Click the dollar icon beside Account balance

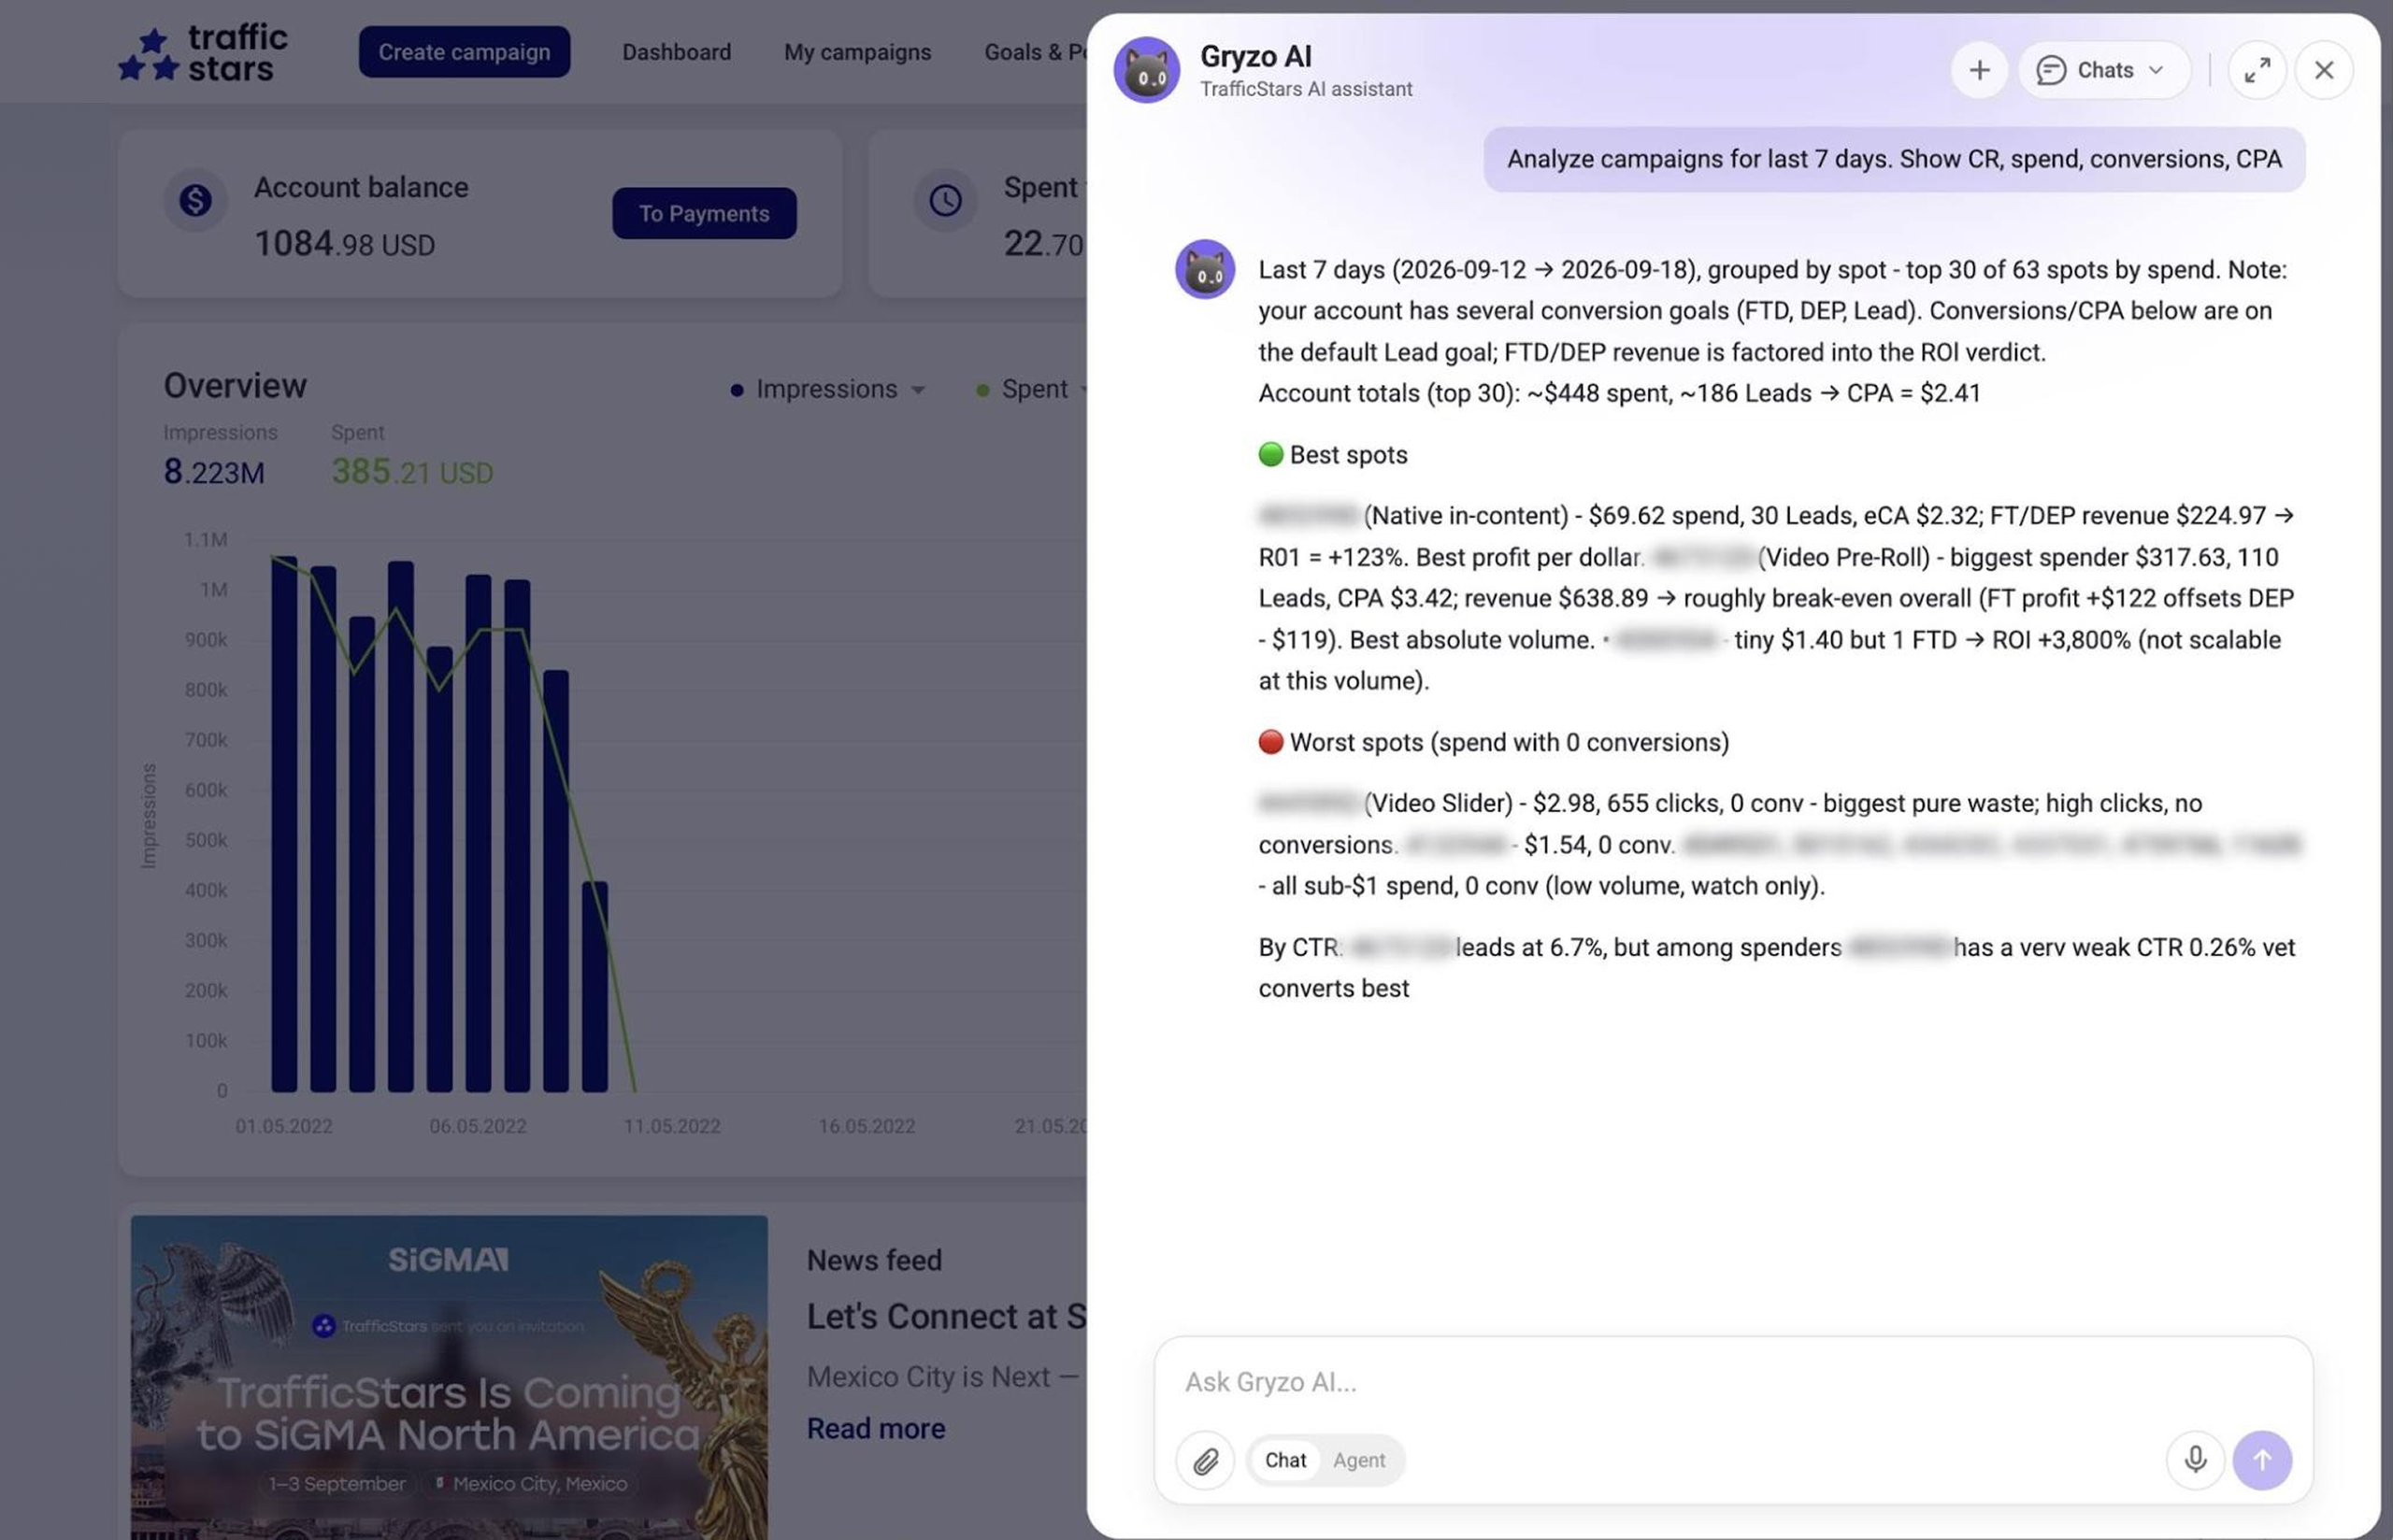pyautogui.click(x=195, y=201)
